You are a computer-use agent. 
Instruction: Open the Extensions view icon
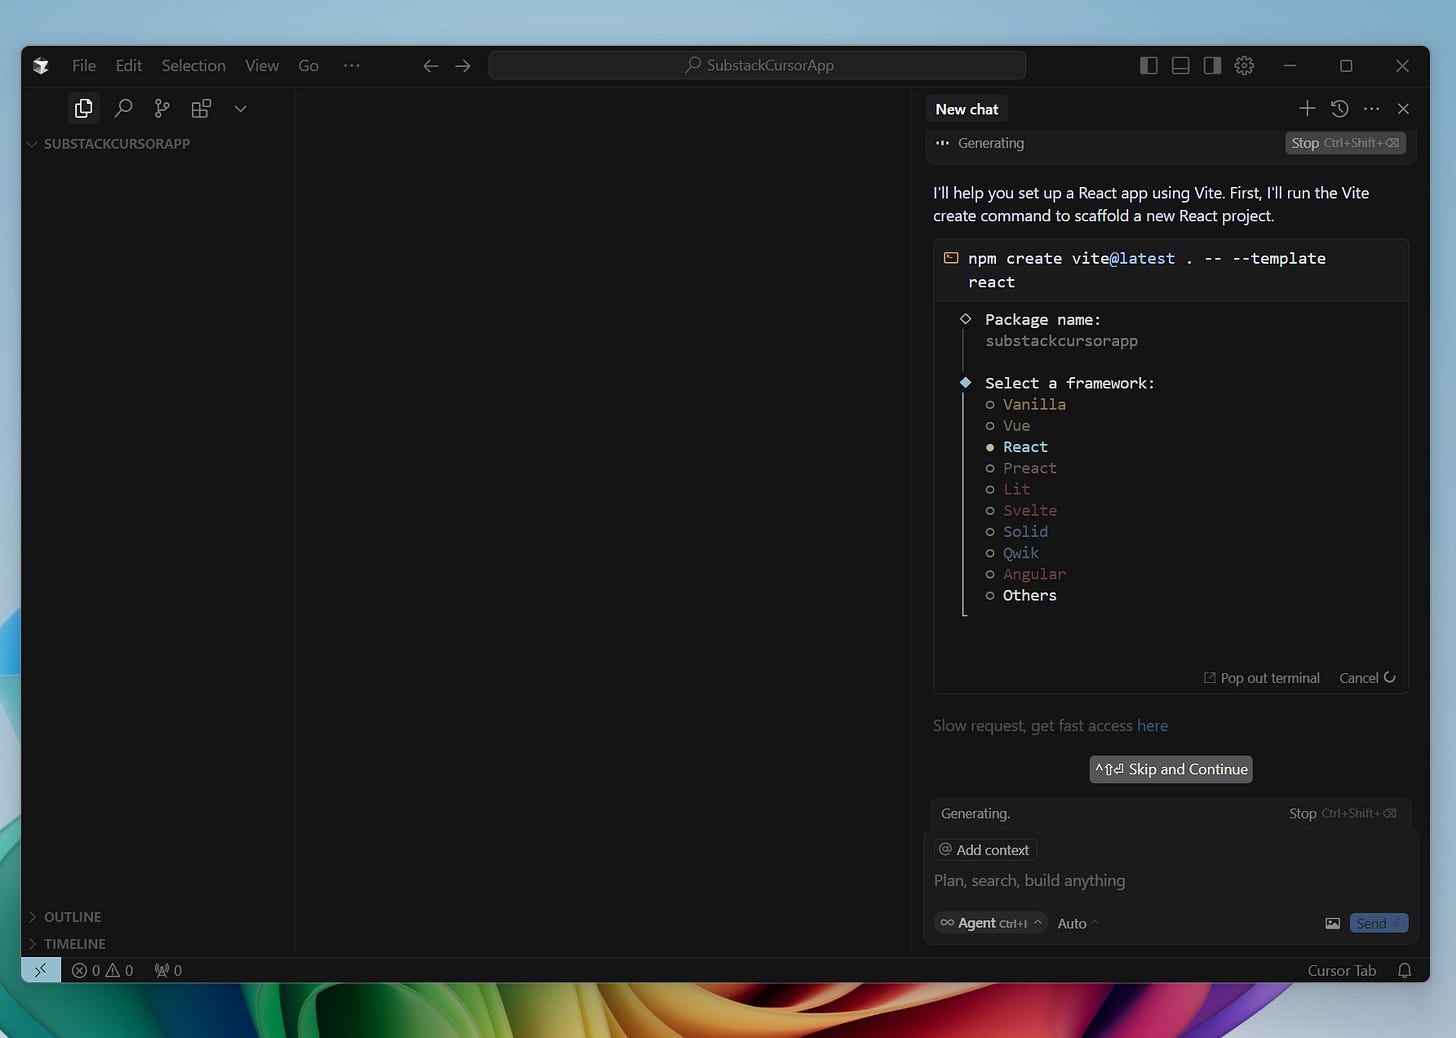[x=201, y=108]
